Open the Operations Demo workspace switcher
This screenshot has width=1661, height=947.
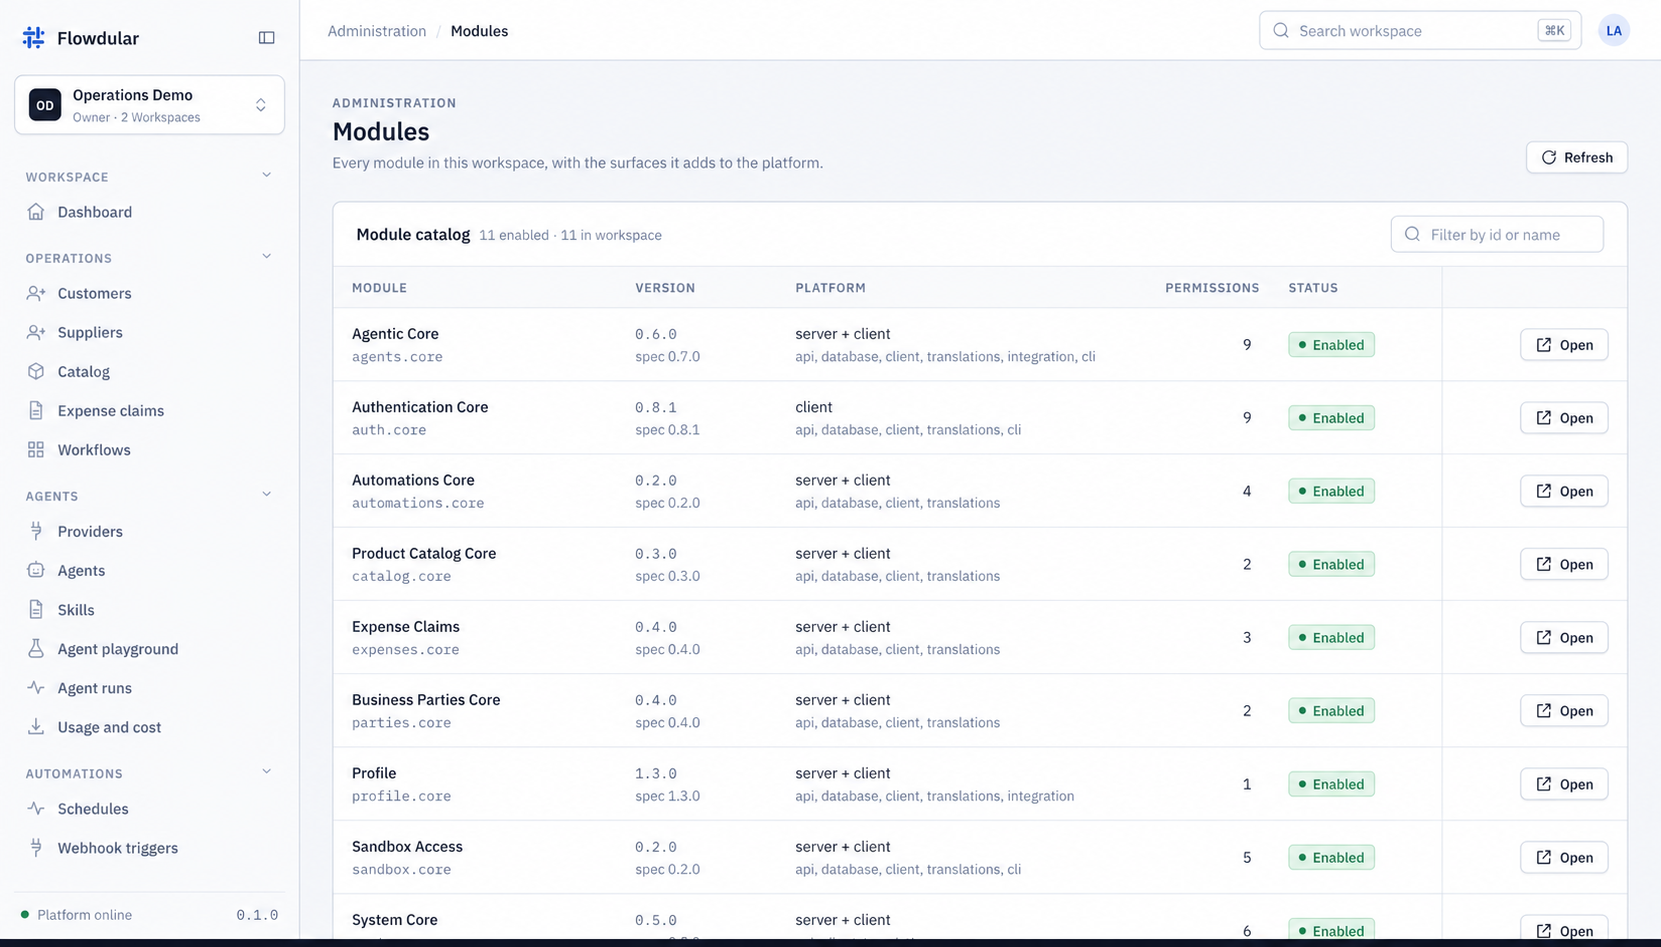(x=149, y=105)
